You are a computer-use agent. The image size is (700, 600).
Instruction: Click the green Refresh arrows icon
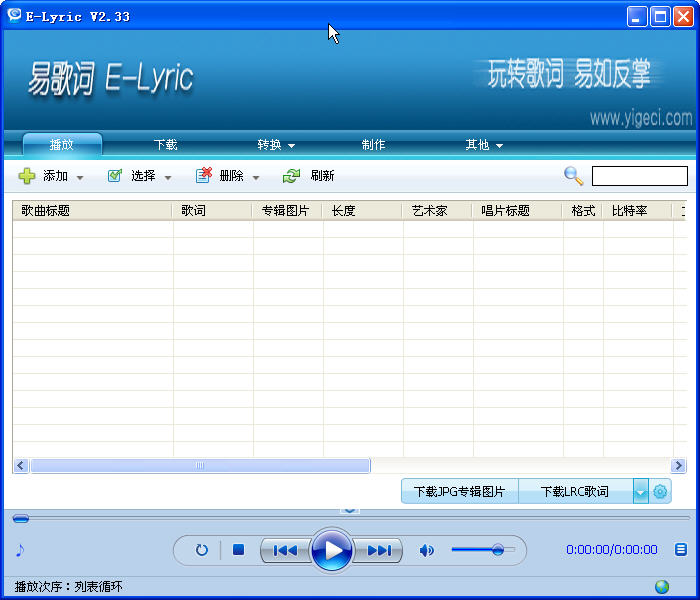coord(291,176)
